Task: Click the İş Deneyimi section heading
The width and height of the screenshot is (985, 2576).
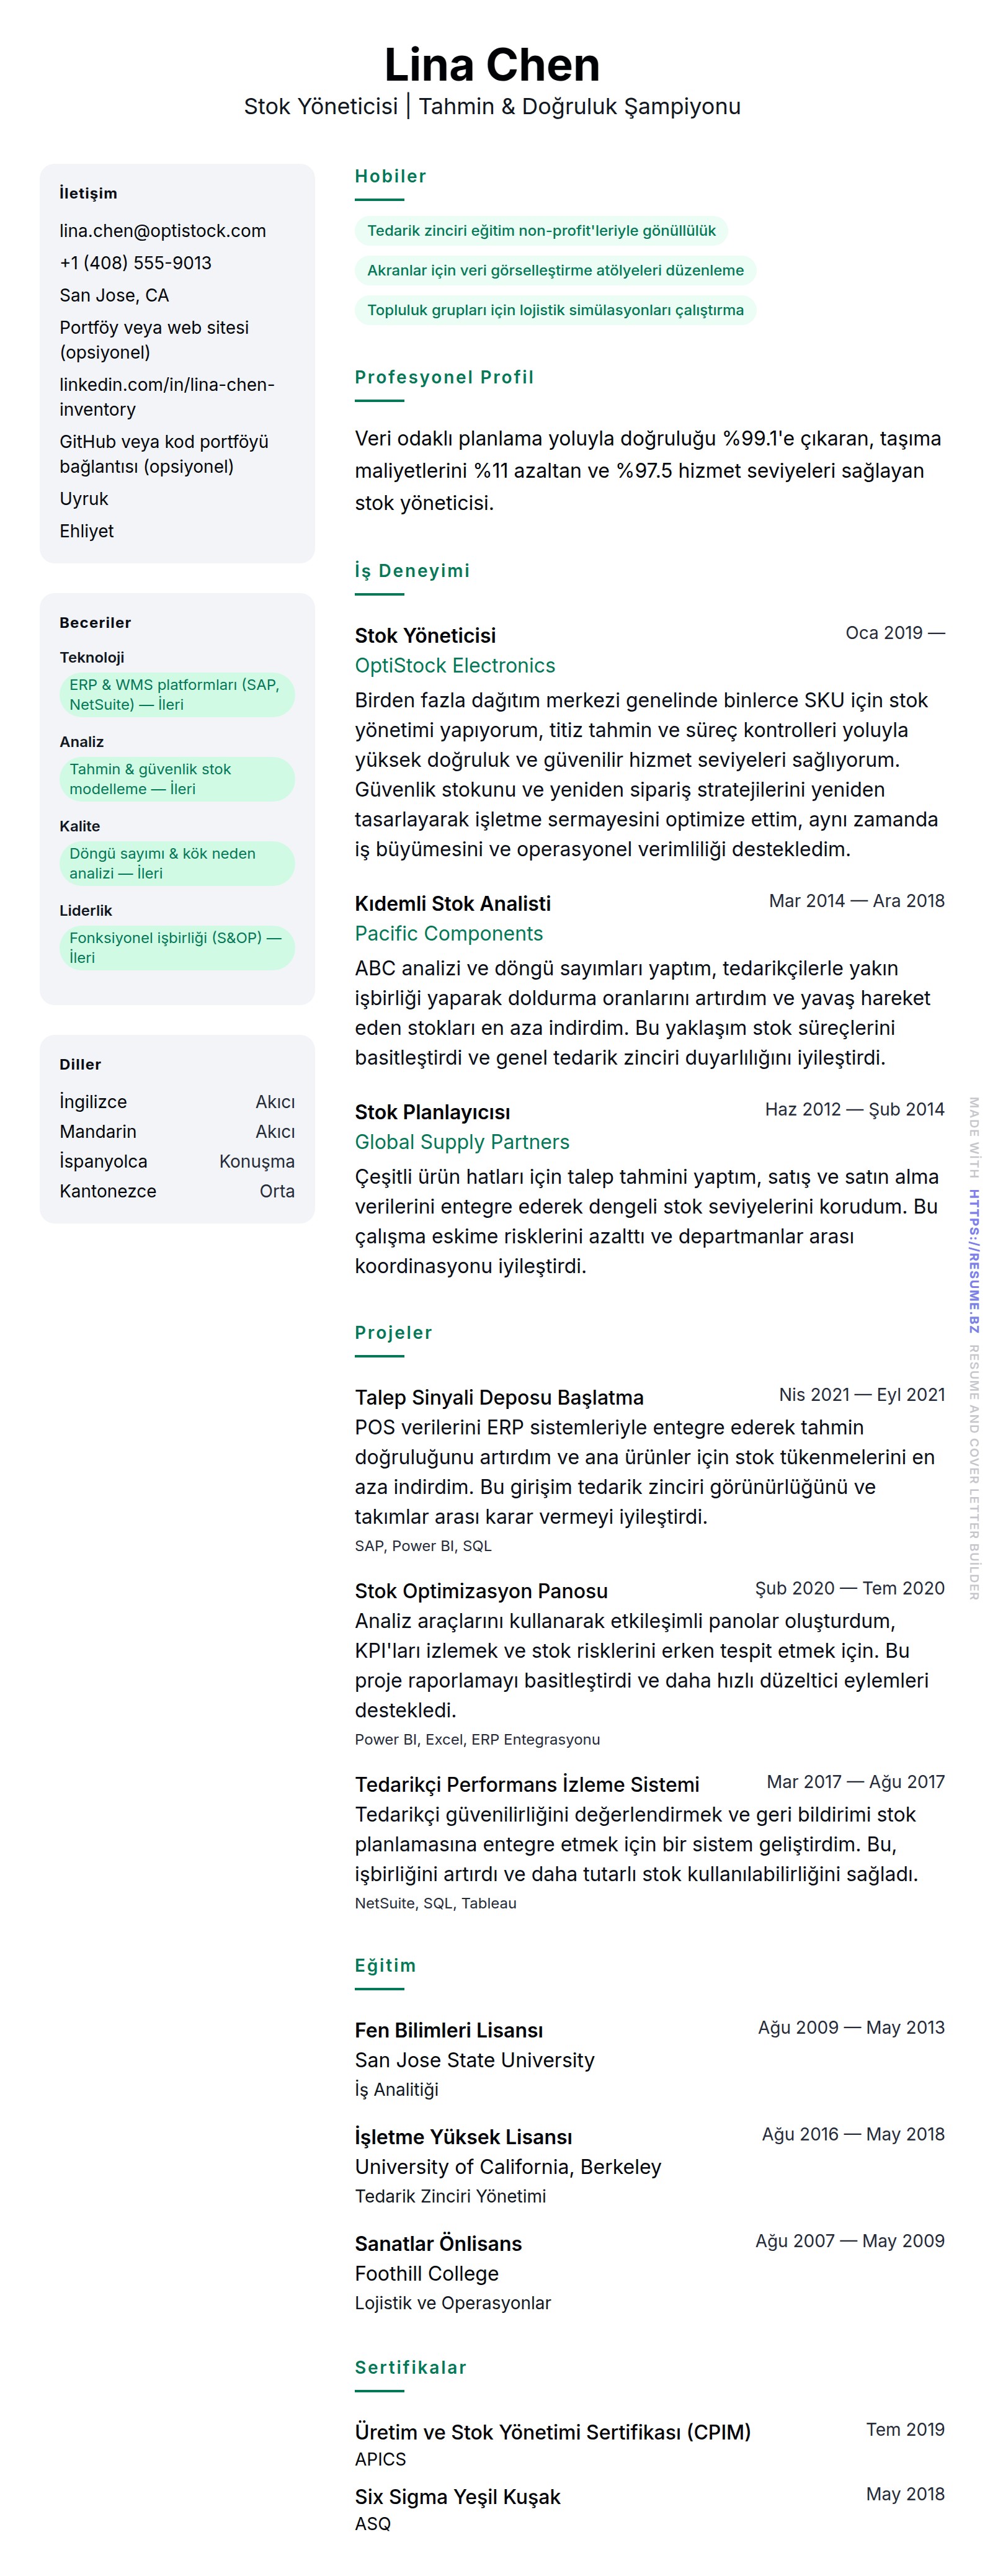Action: click(x=412, y=571)
